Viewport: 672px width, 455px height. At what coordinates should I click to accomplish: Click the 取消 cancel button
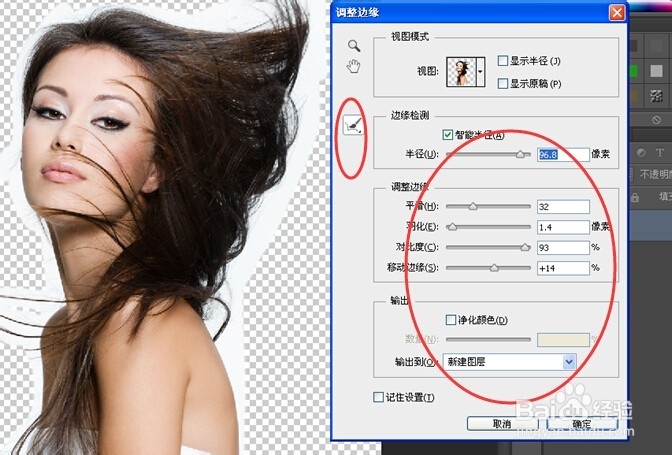[502, 424]
